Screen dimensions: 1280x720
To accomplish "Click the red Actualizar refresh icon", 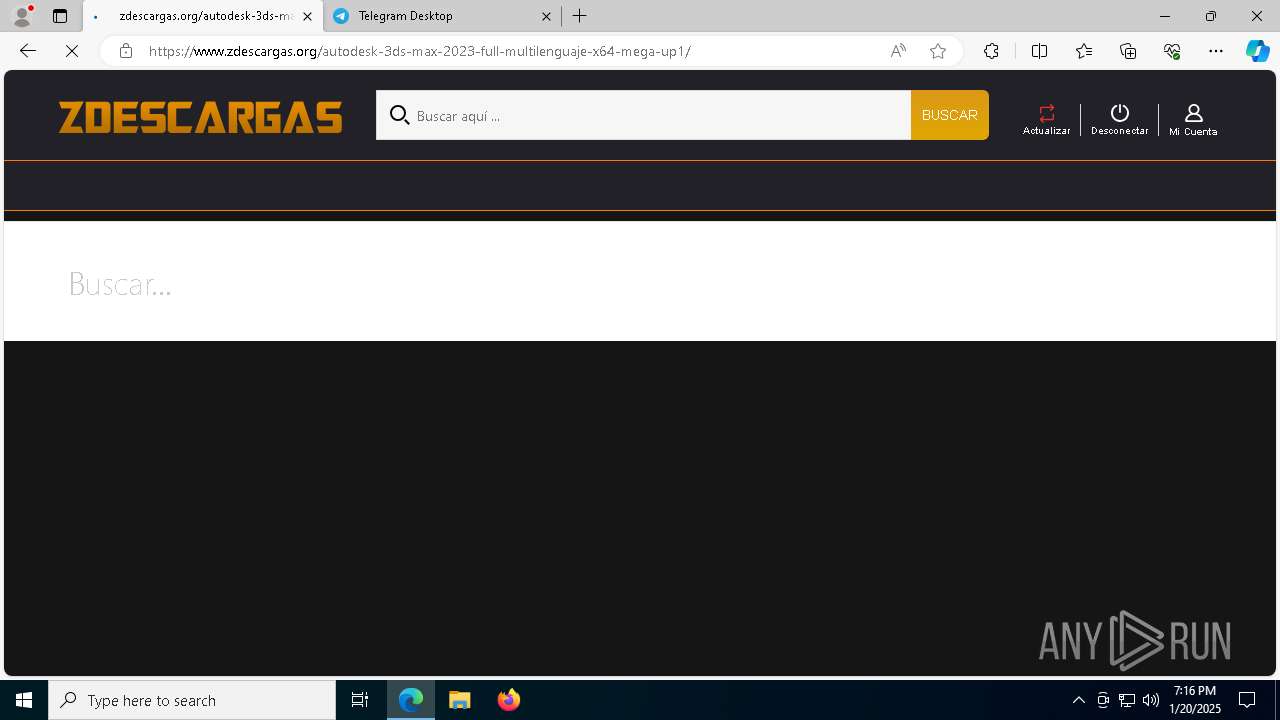I will click(x=1046, y=113).
